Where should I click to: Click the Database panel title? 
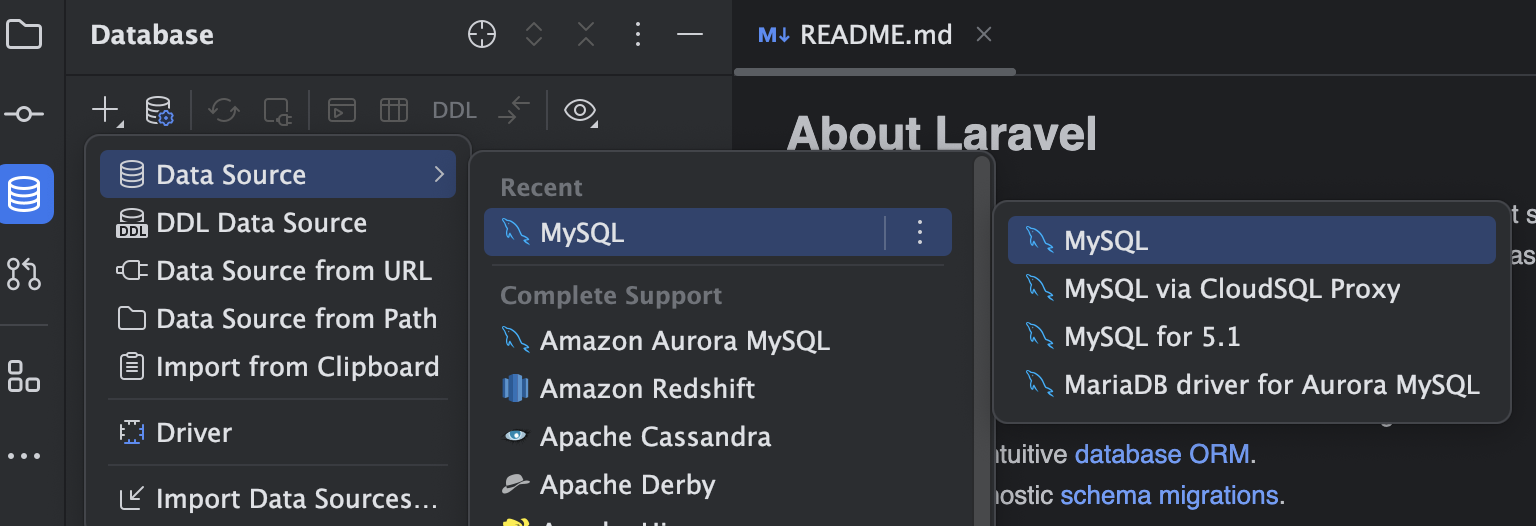(152, 35)
